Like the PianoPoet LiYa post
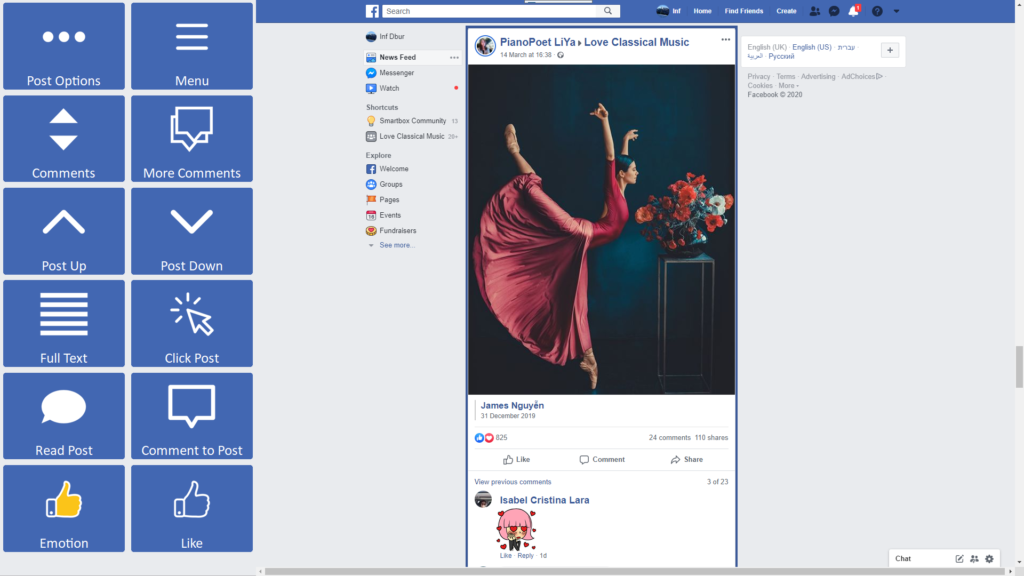Image resolution: width=1024 pixels, height=576 pixels. (516, 460)
